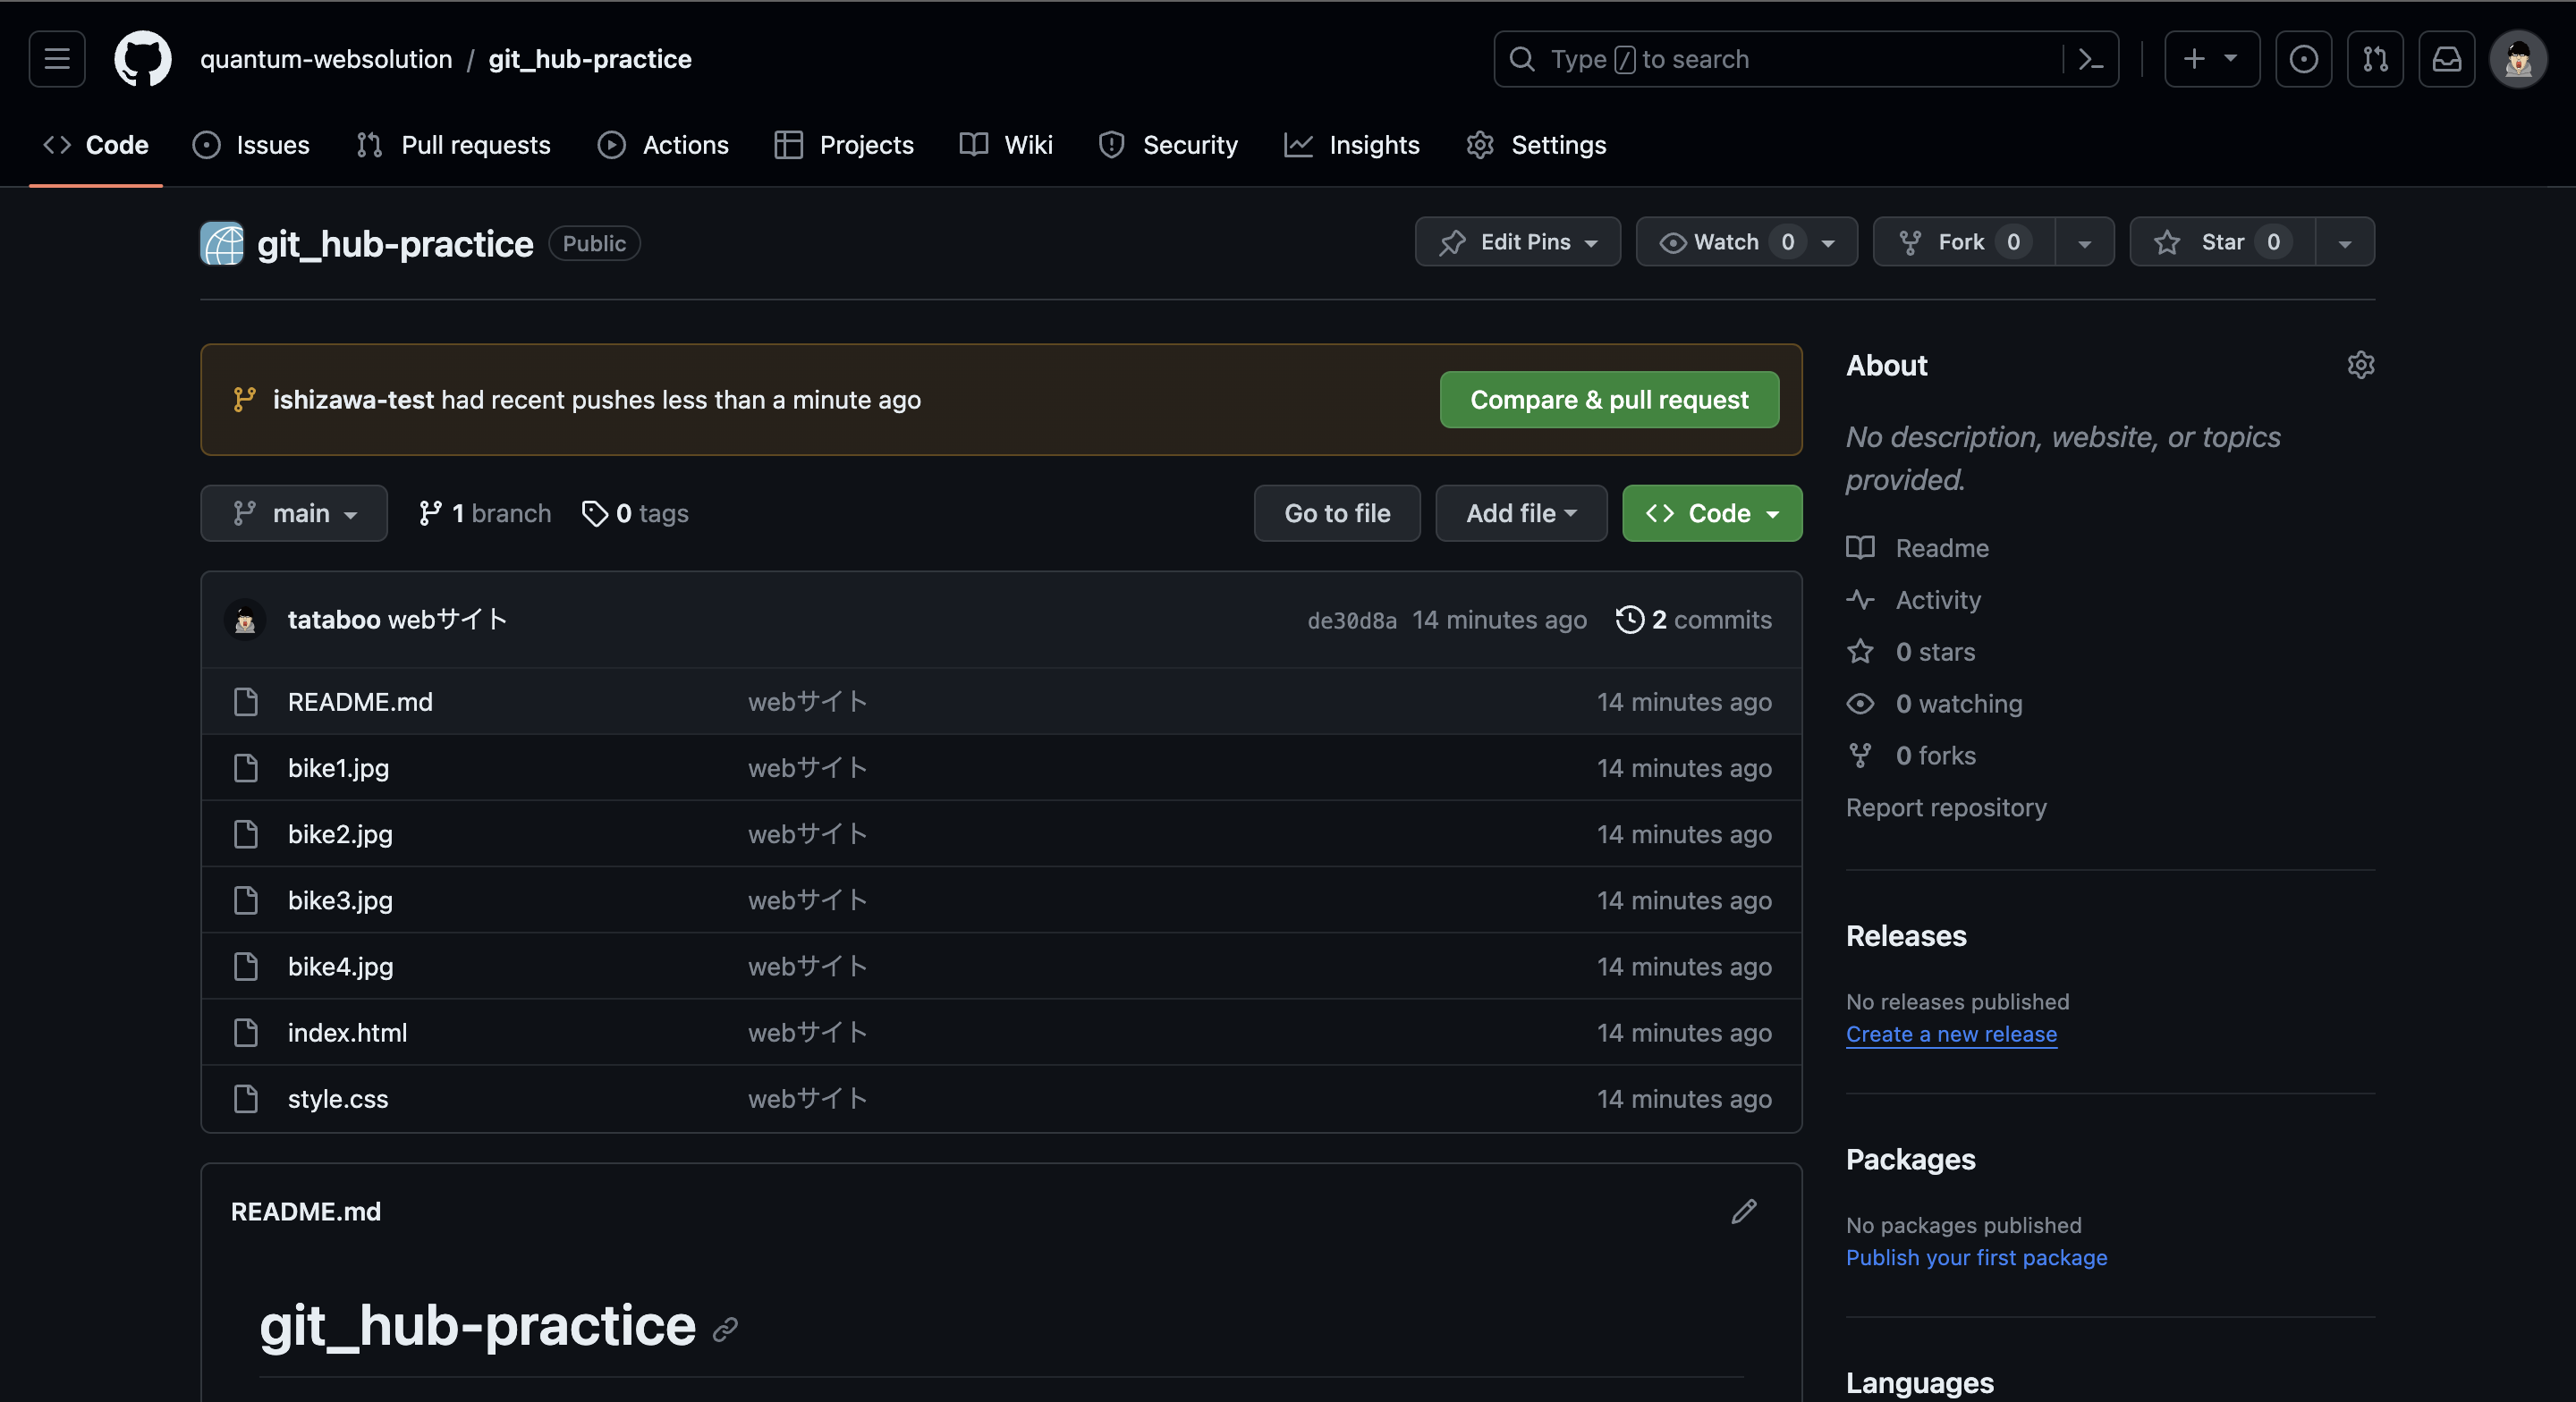Open the command palette icon
Image resolution: width=2576 pixels, height=1402 pixels.
[2090, 59]
